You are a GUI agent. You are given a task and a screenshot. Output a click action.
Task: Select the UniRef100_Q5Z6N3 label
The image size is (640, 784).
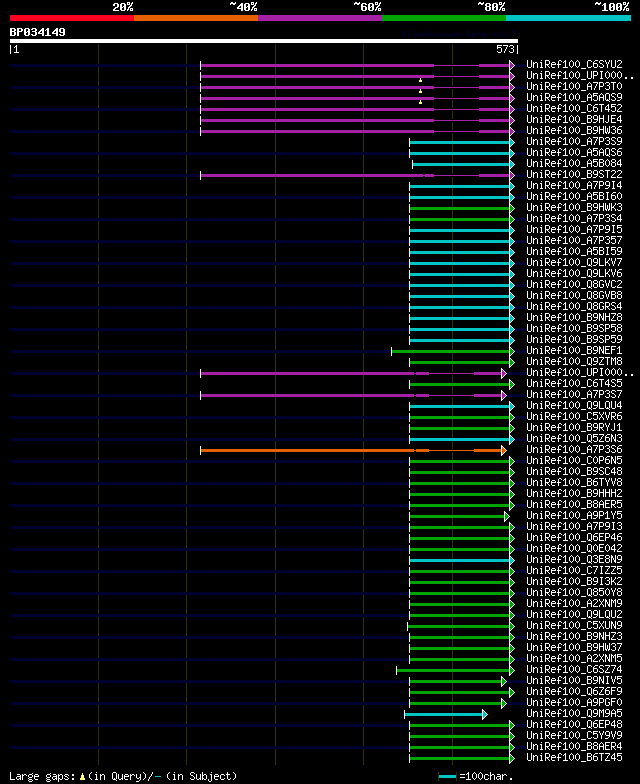tap(574, 438)
